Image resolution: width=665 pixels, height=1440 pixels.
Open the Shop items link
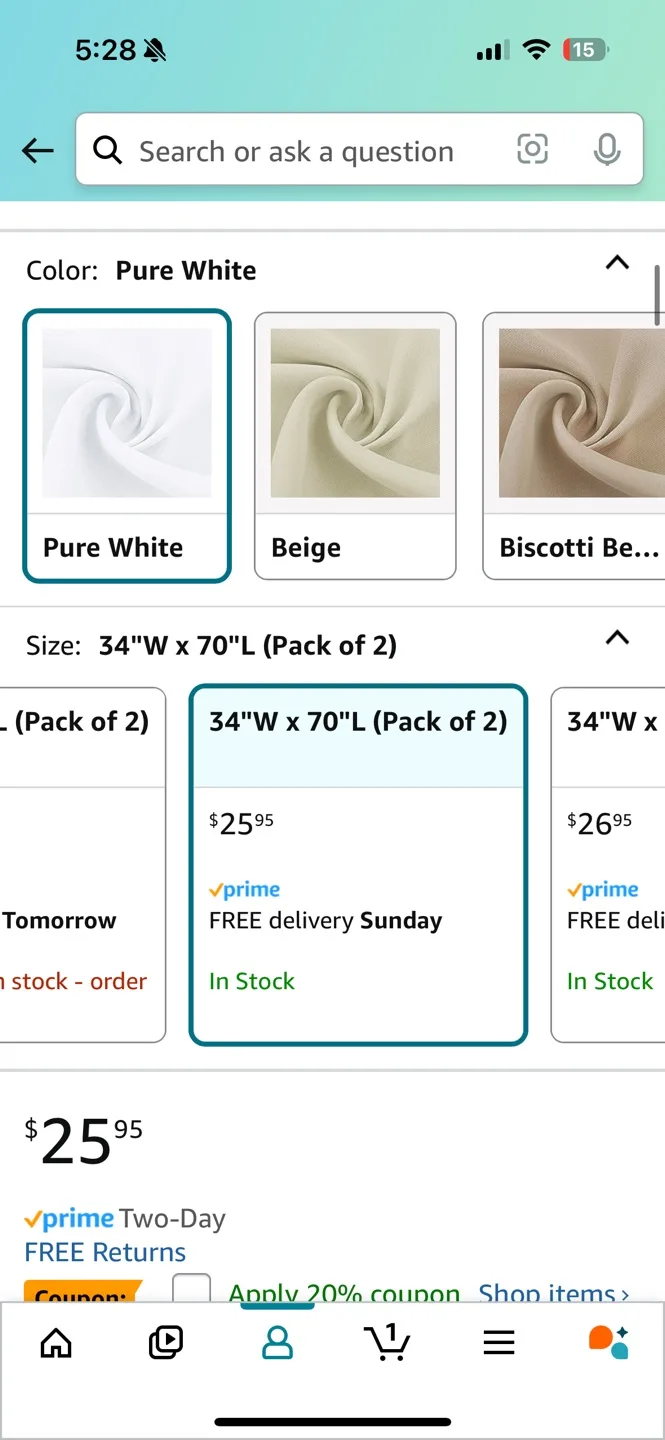tap(552, 1294)
